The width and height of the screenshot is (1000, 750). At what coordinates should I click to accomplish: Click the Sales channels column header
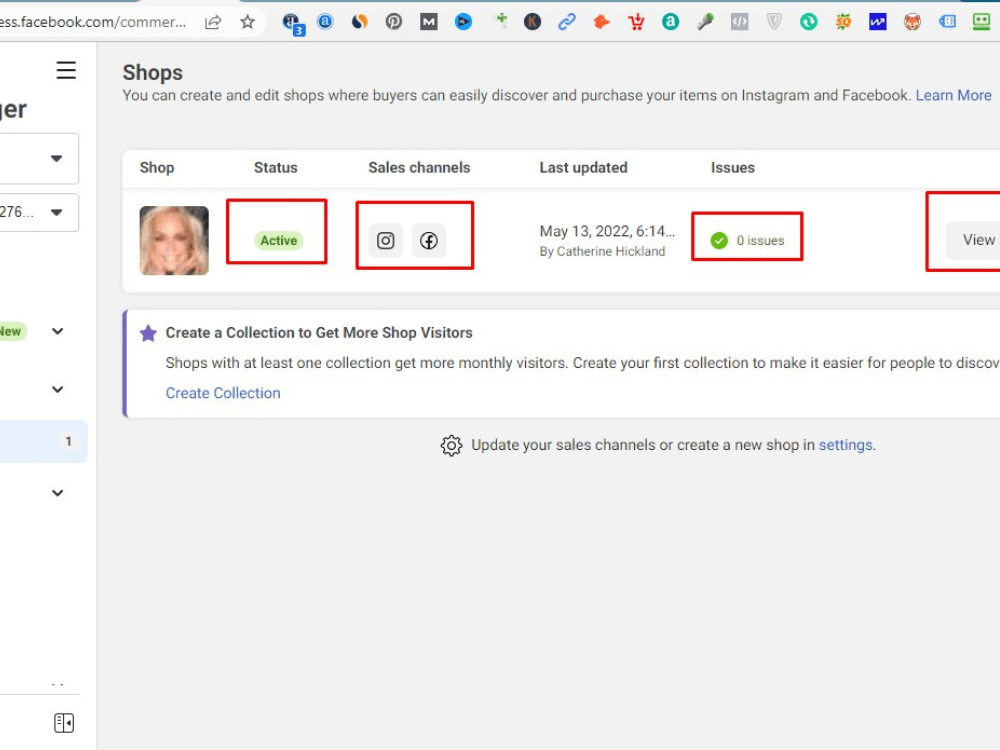point(419,168)
